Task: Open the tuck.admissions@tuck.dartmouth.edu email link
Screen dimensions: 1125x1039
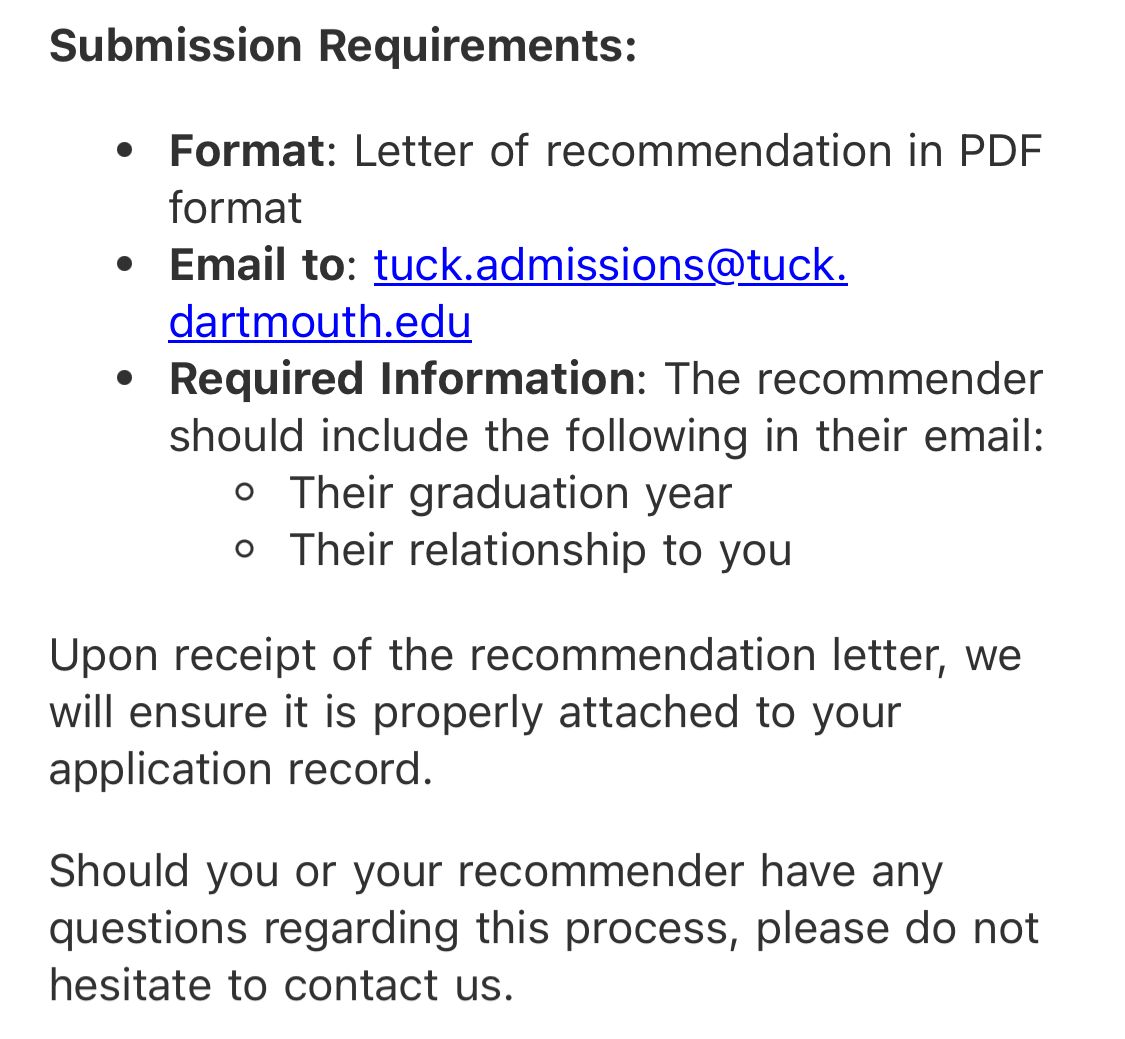Action: (x=610, y=265)
